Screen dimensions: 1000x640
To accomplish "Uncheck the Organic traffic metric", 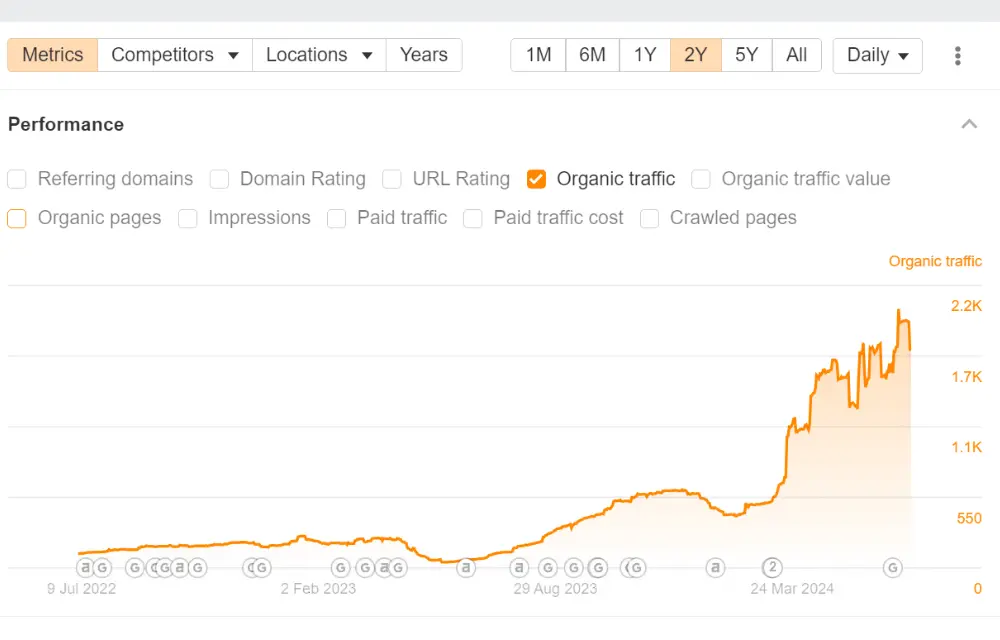I will tap(536, 179).
